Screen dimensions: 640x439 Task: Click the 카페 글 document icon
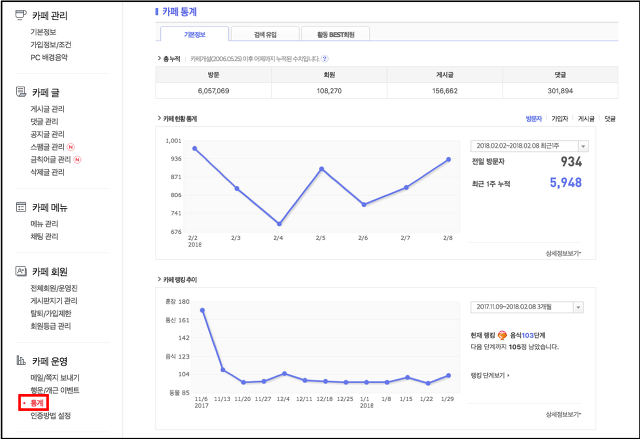coord(21,91)
